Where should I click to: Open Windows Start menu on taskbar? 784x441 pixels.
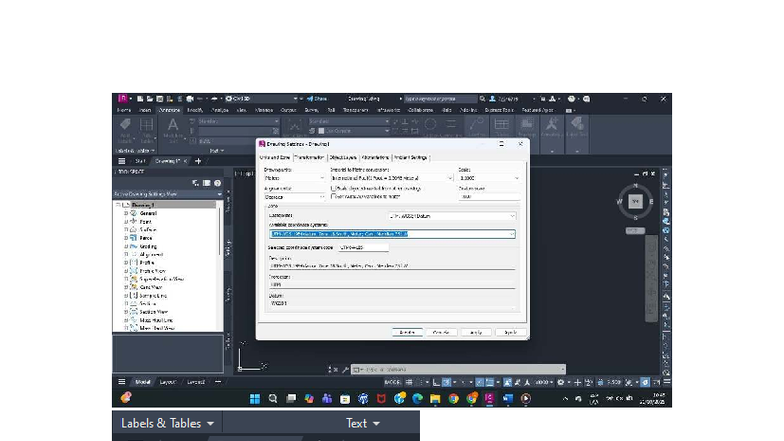click(255, 398)
